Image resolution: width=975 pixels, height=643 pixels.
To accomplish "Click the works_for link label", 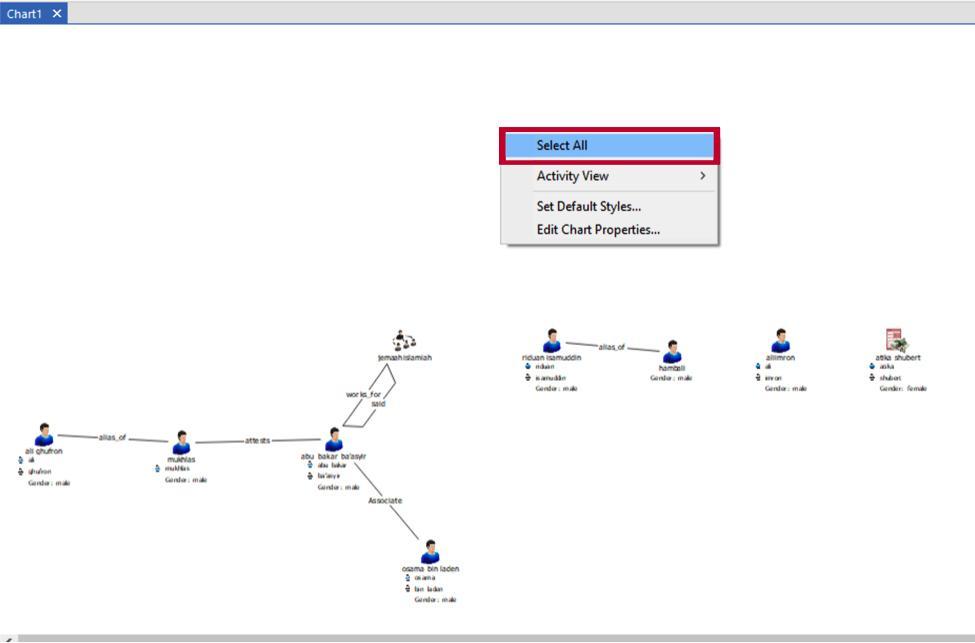I will (363, 394).
